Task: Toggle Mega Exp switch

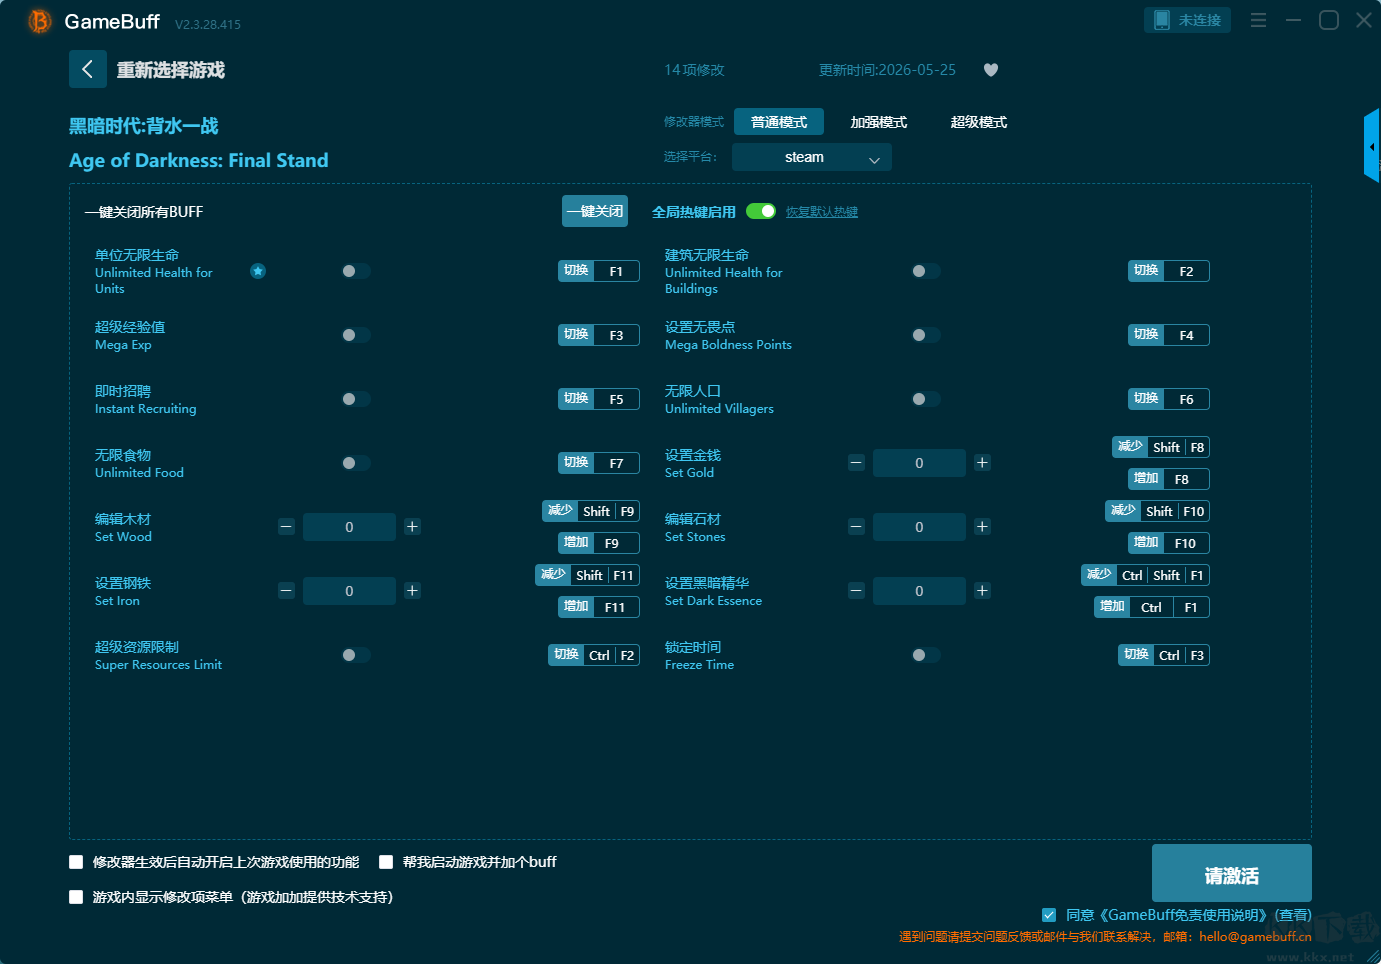Action: 356,335
